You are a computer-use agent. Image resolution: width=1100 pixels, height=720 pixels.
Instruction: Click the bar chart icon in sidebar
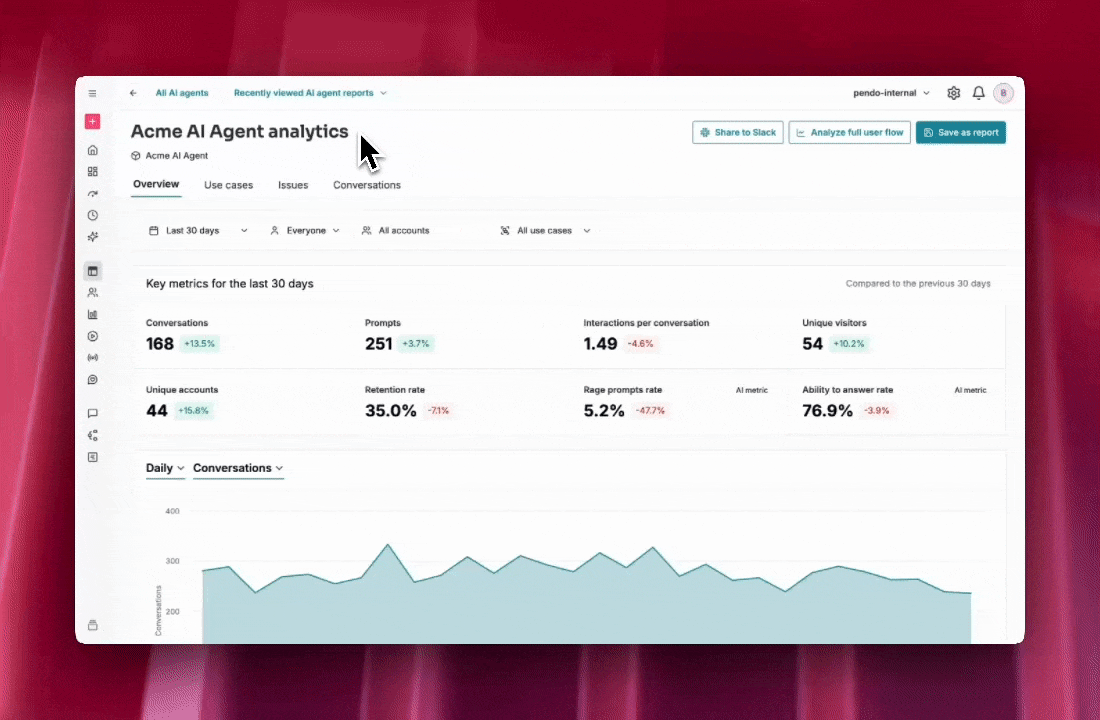pos(92,314)
